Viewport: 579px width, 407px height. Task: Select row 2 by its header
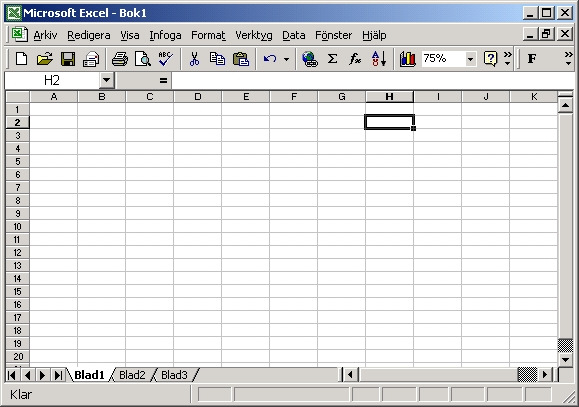coord(17,122)
